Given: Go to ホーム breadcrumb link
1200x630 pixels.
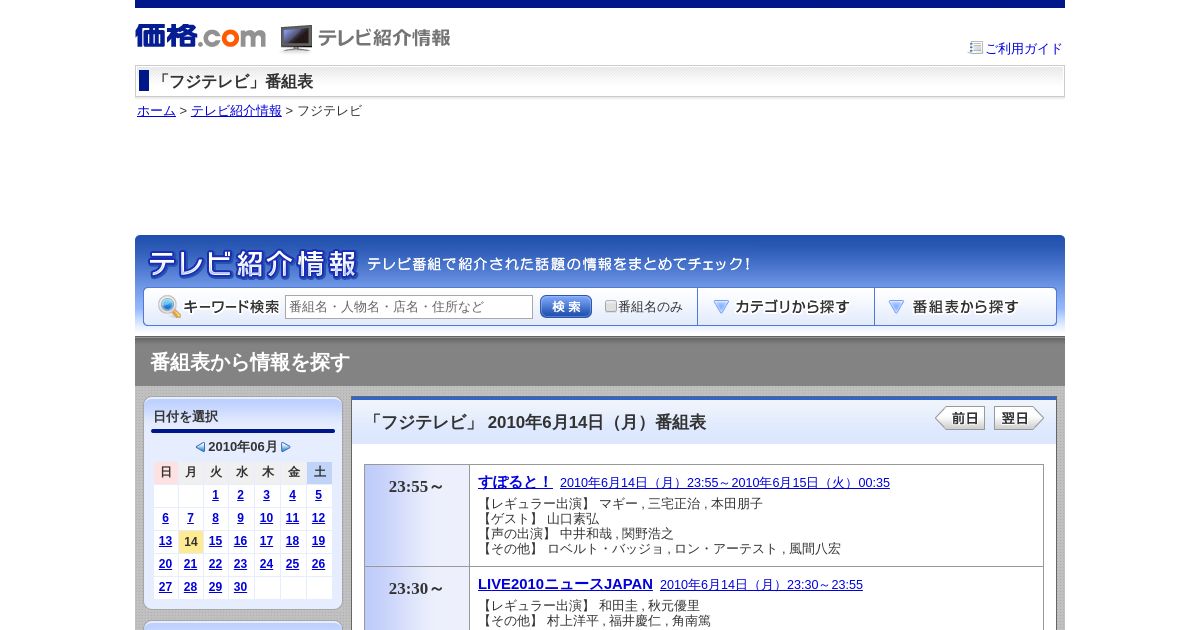Looking at the screenshot, I should pos(156,111).
